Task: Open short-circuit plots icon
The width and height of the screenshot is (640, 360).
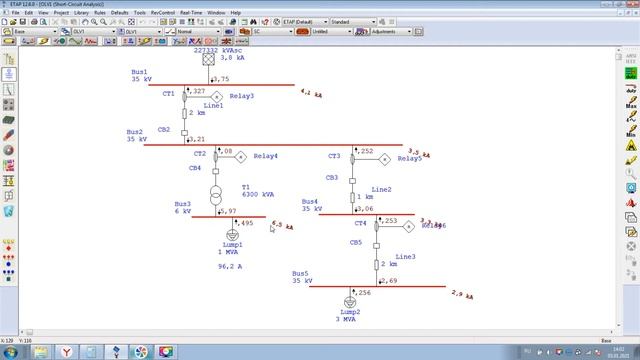Action: click(x=631, y=202)
